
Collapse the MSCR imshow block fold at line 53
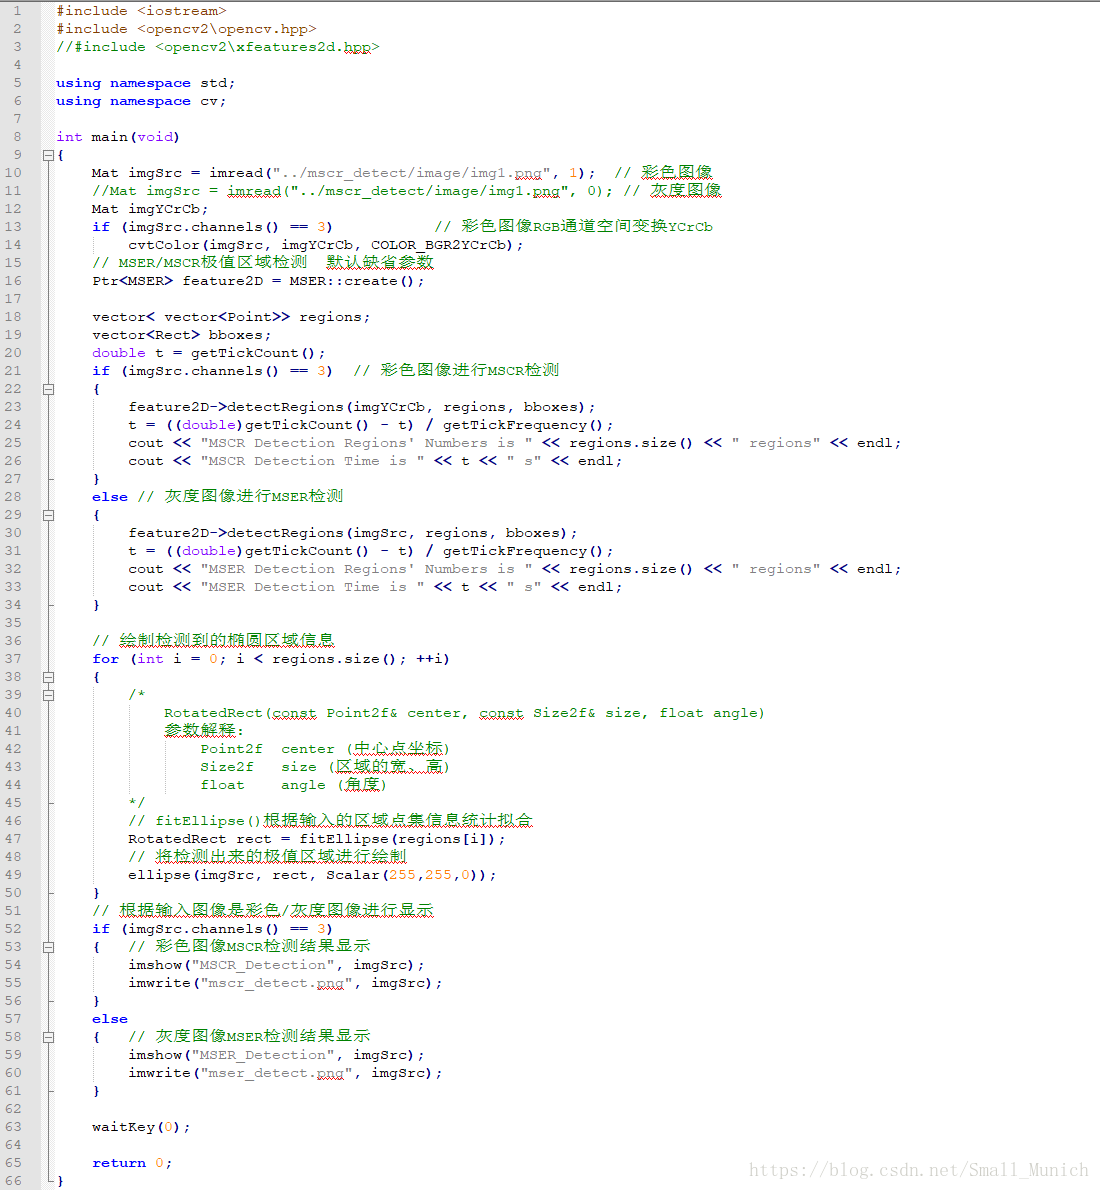49,947
